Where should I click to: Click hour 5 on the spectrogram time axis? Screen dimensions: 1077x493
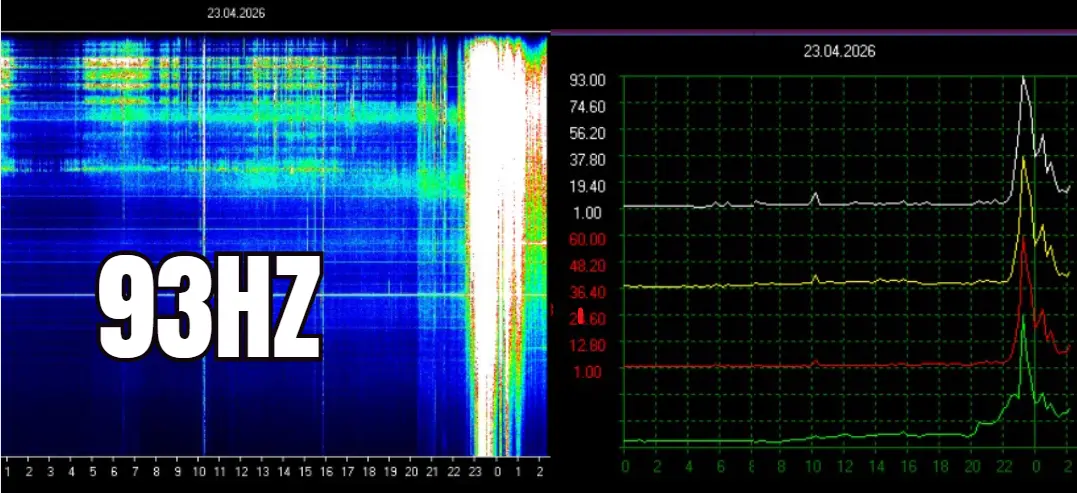[92, 471]
